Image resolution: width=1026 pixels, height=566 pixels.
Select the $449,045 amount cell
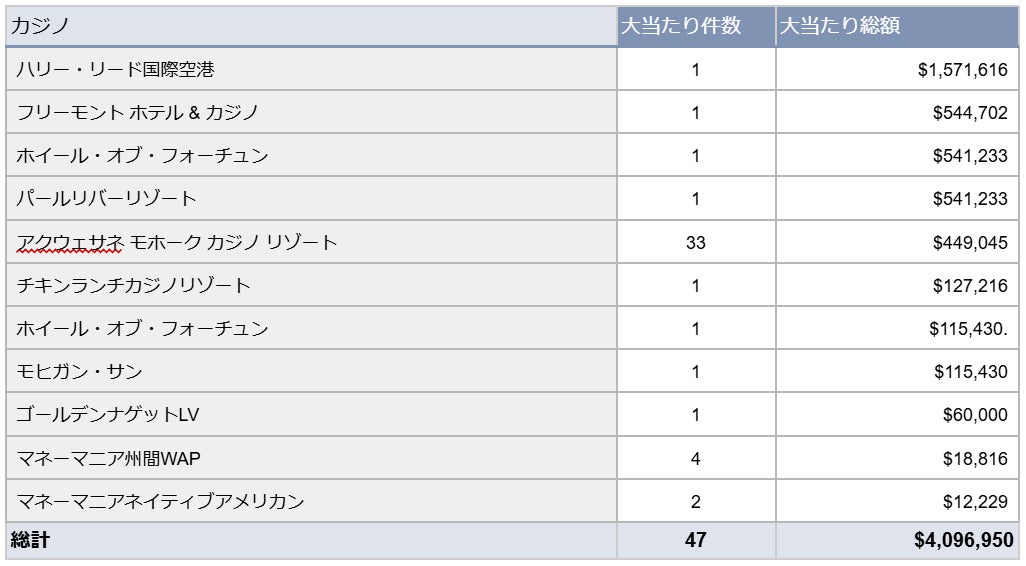pos(969,243)
